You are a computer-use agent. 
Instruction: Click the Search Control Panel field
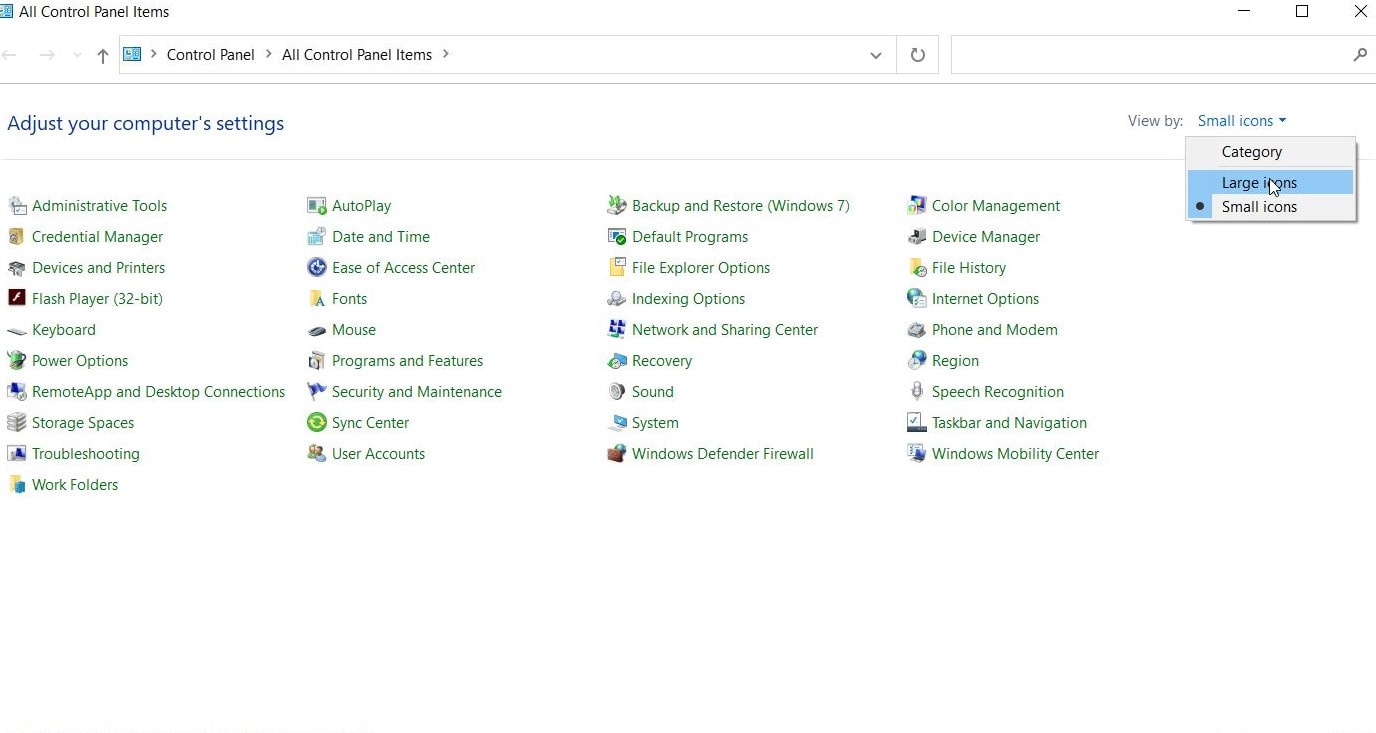click(x=1163, y=55)
